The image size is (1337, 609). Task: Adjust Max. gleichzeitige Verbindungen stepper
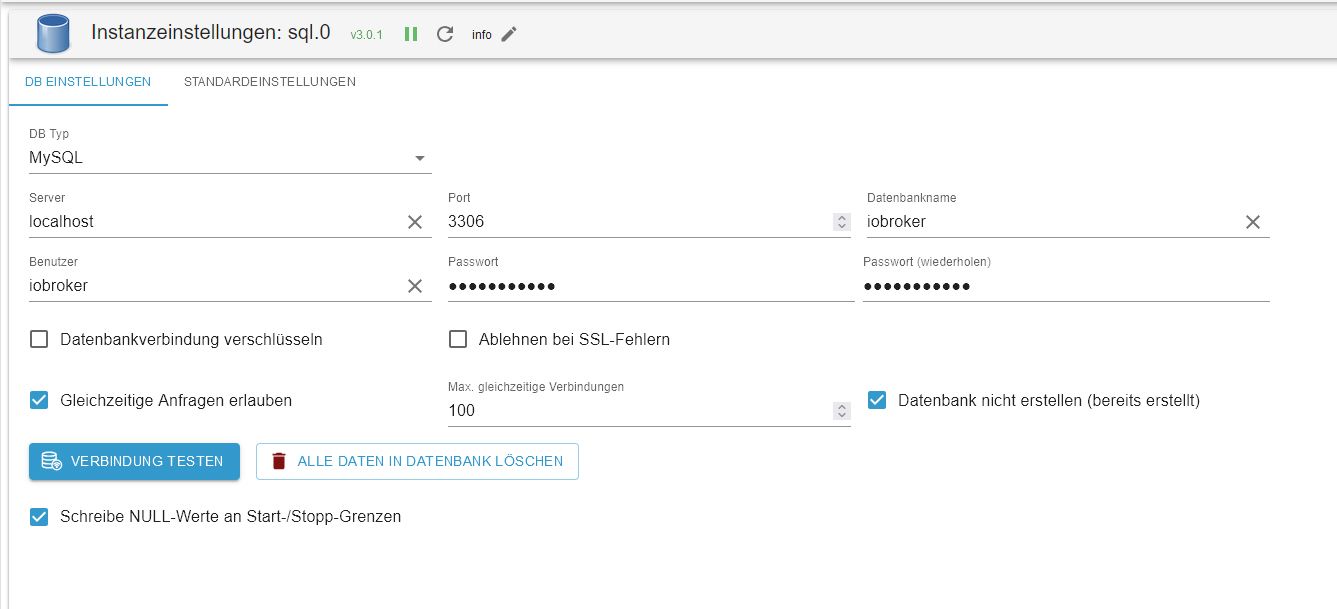(x=841, y=411)
